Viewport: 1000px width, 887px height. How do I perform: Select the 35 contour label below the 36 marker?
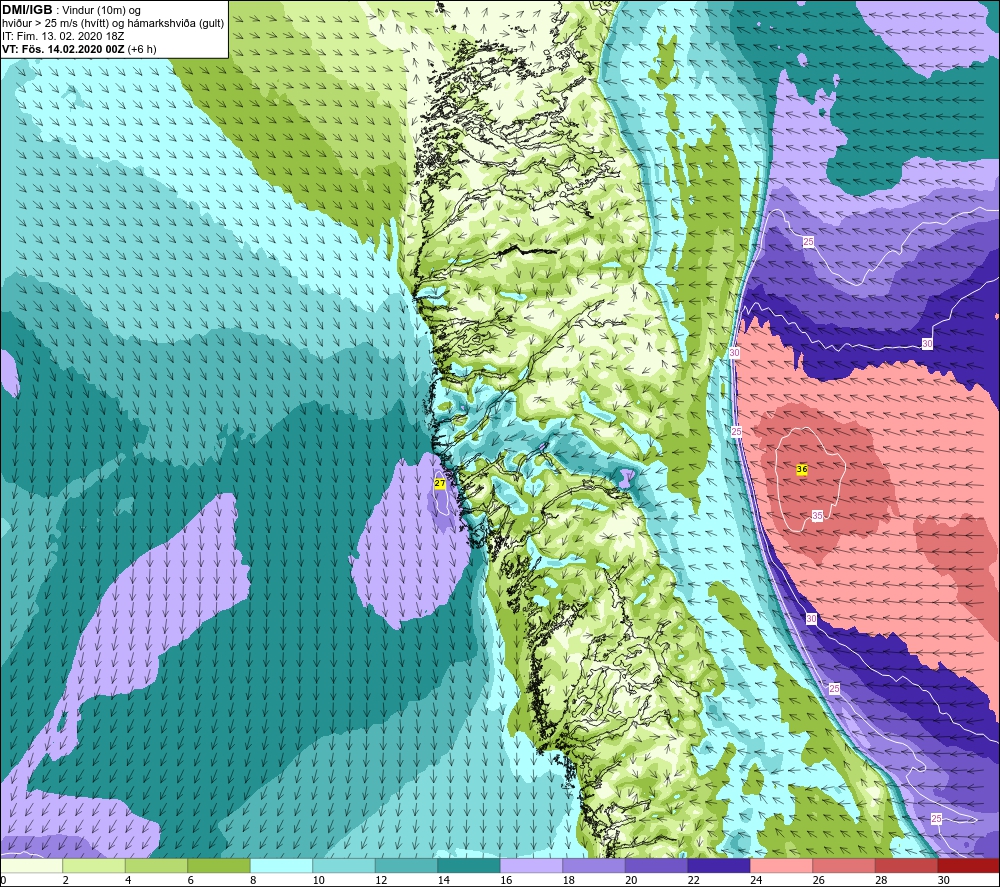(x=817, y=515)
